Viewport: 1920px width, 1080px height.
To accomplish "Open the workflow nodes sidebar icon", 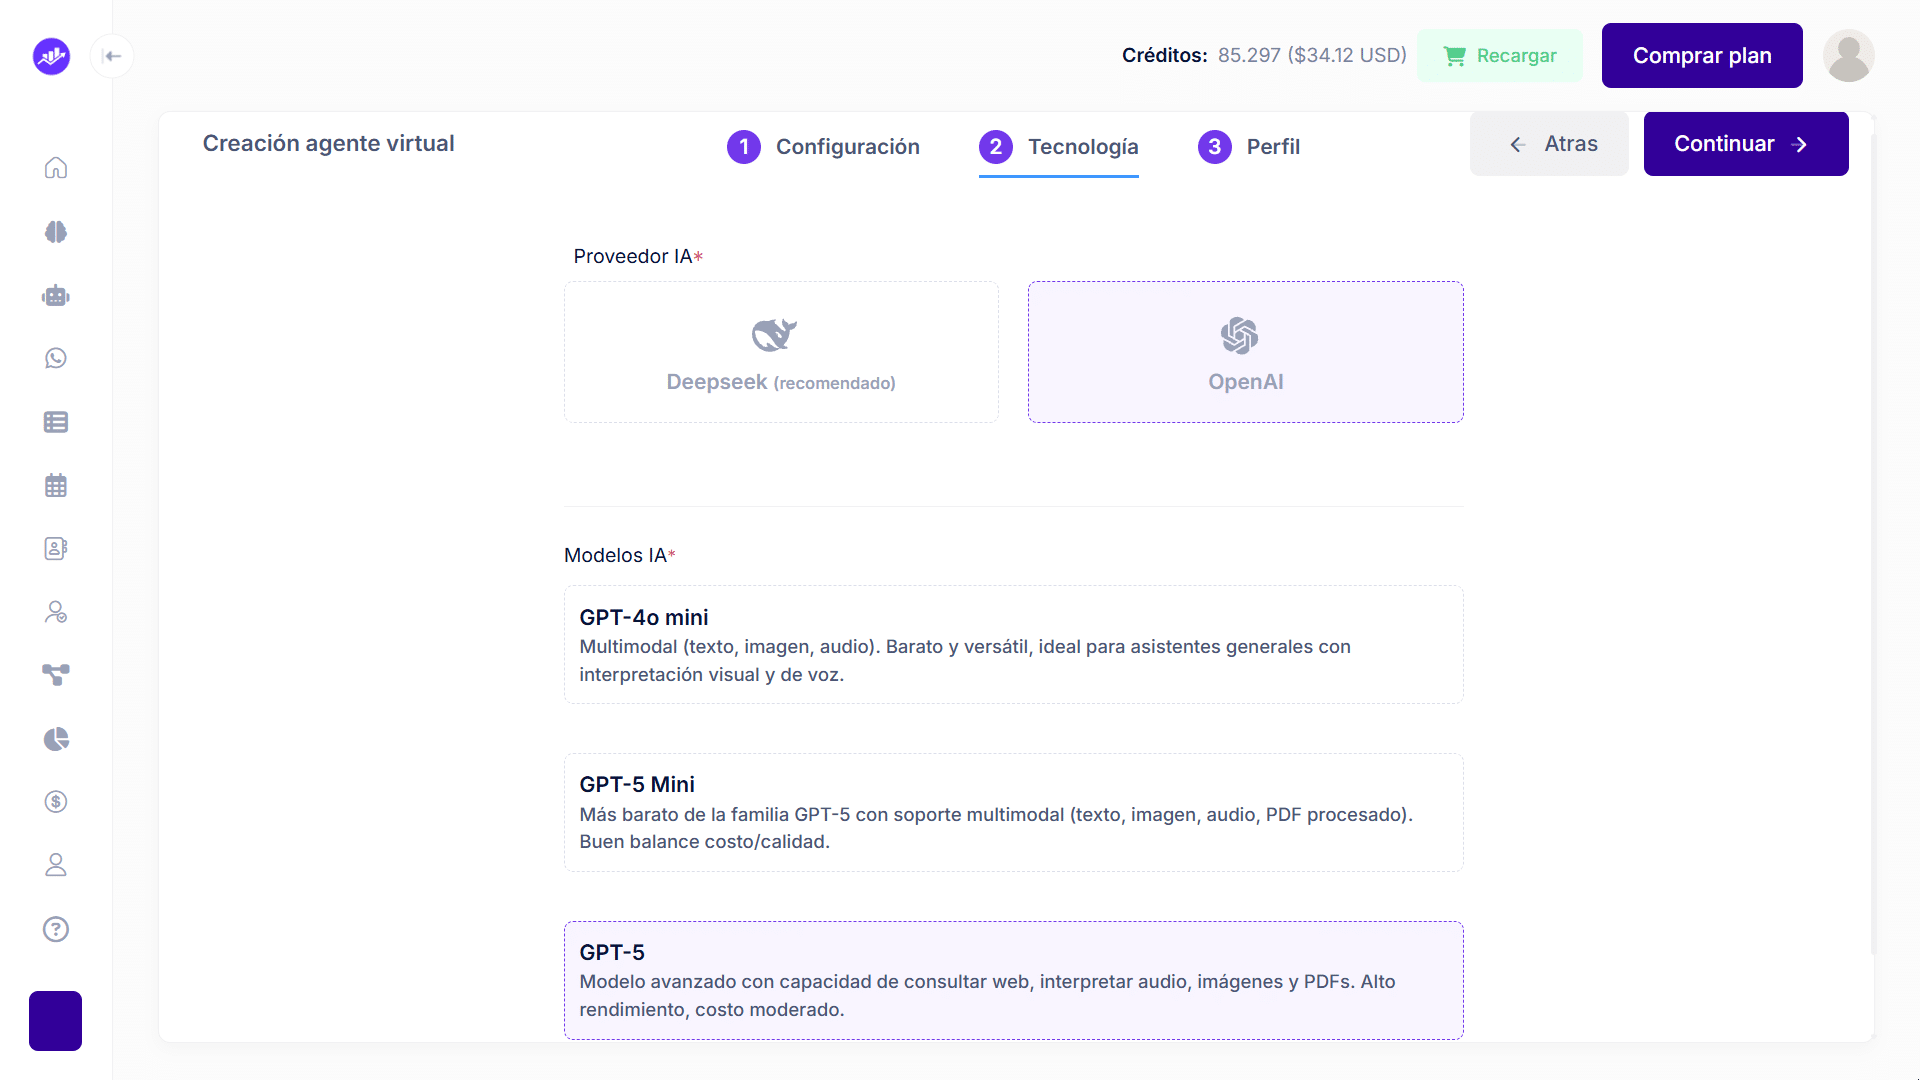I will point(56,675).
